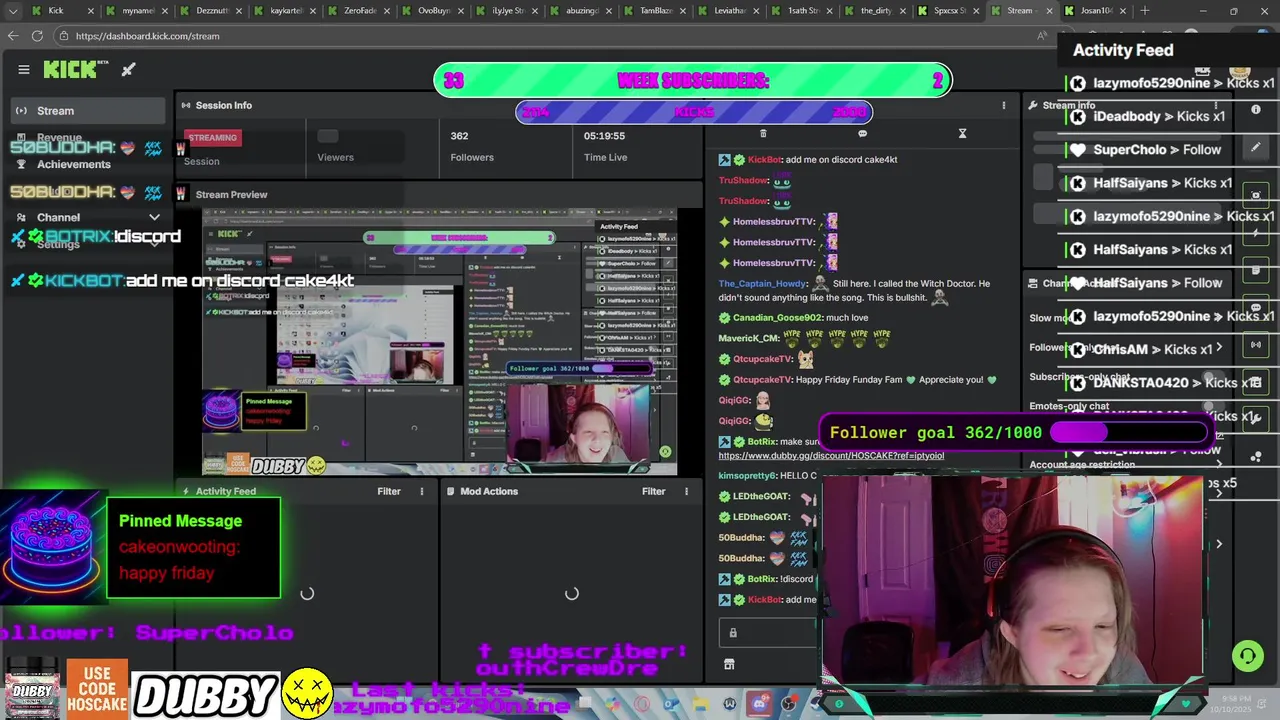Click the Stream Preview panel title
The width and height of the screenshot is (1280, 720).
pos(231,195)
